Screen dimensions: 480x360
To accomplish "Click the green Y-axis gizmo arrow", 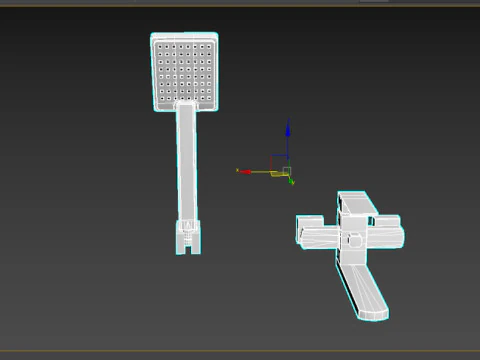I will pos(292,182).
